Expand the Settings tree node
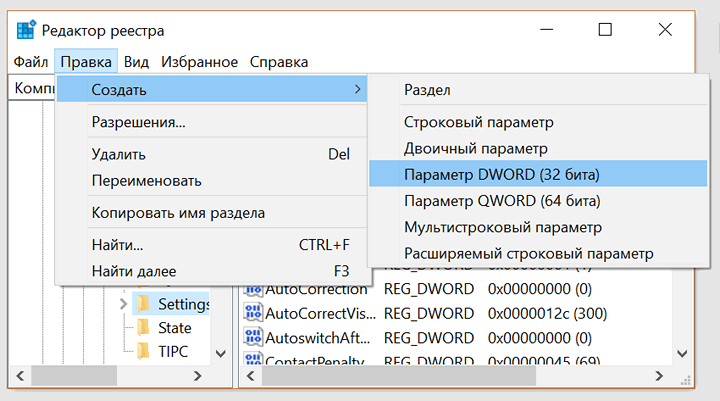 [123, 304]
